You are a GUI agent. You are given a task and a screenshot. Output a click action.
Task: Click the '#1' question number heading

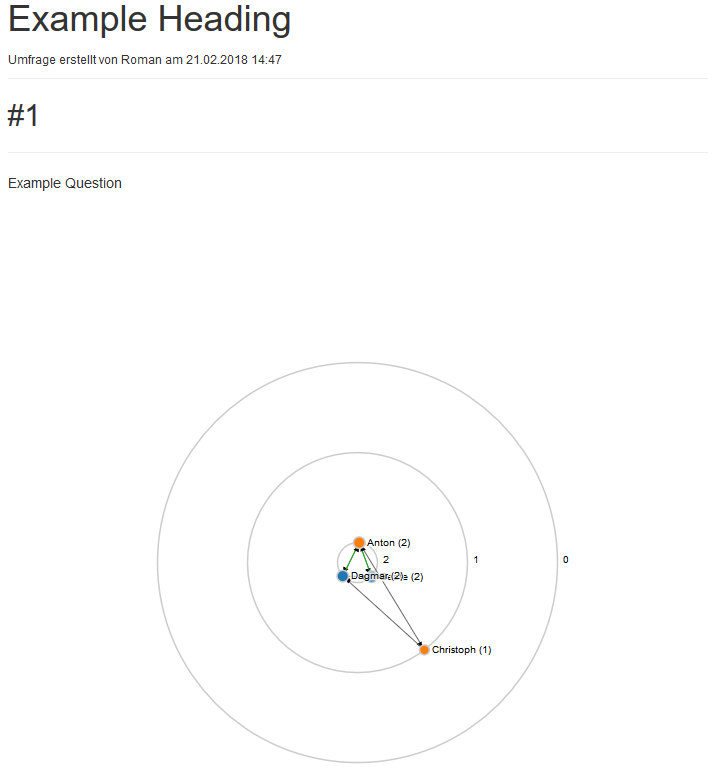pyautogui.click(x=23, y=116)
